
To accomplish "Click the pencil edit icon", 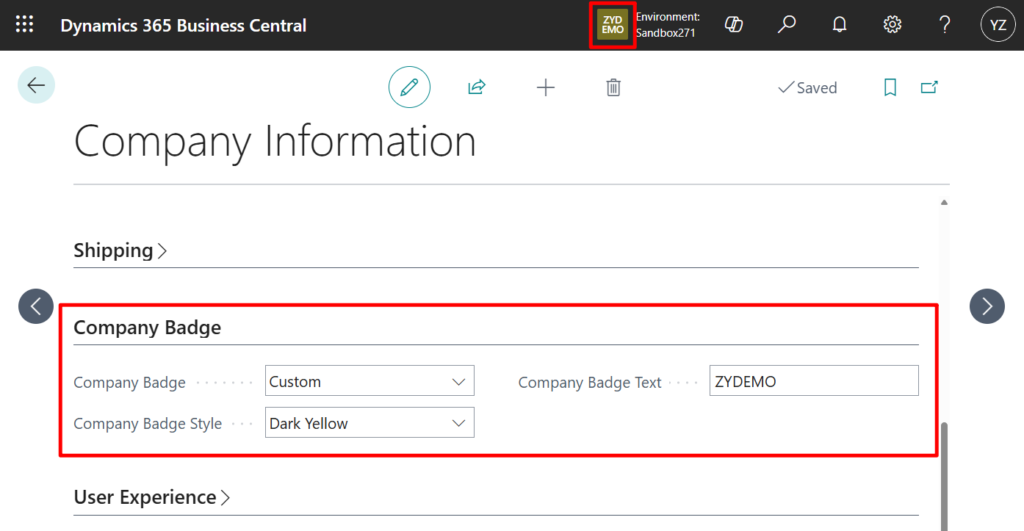I will coord(409,88).
